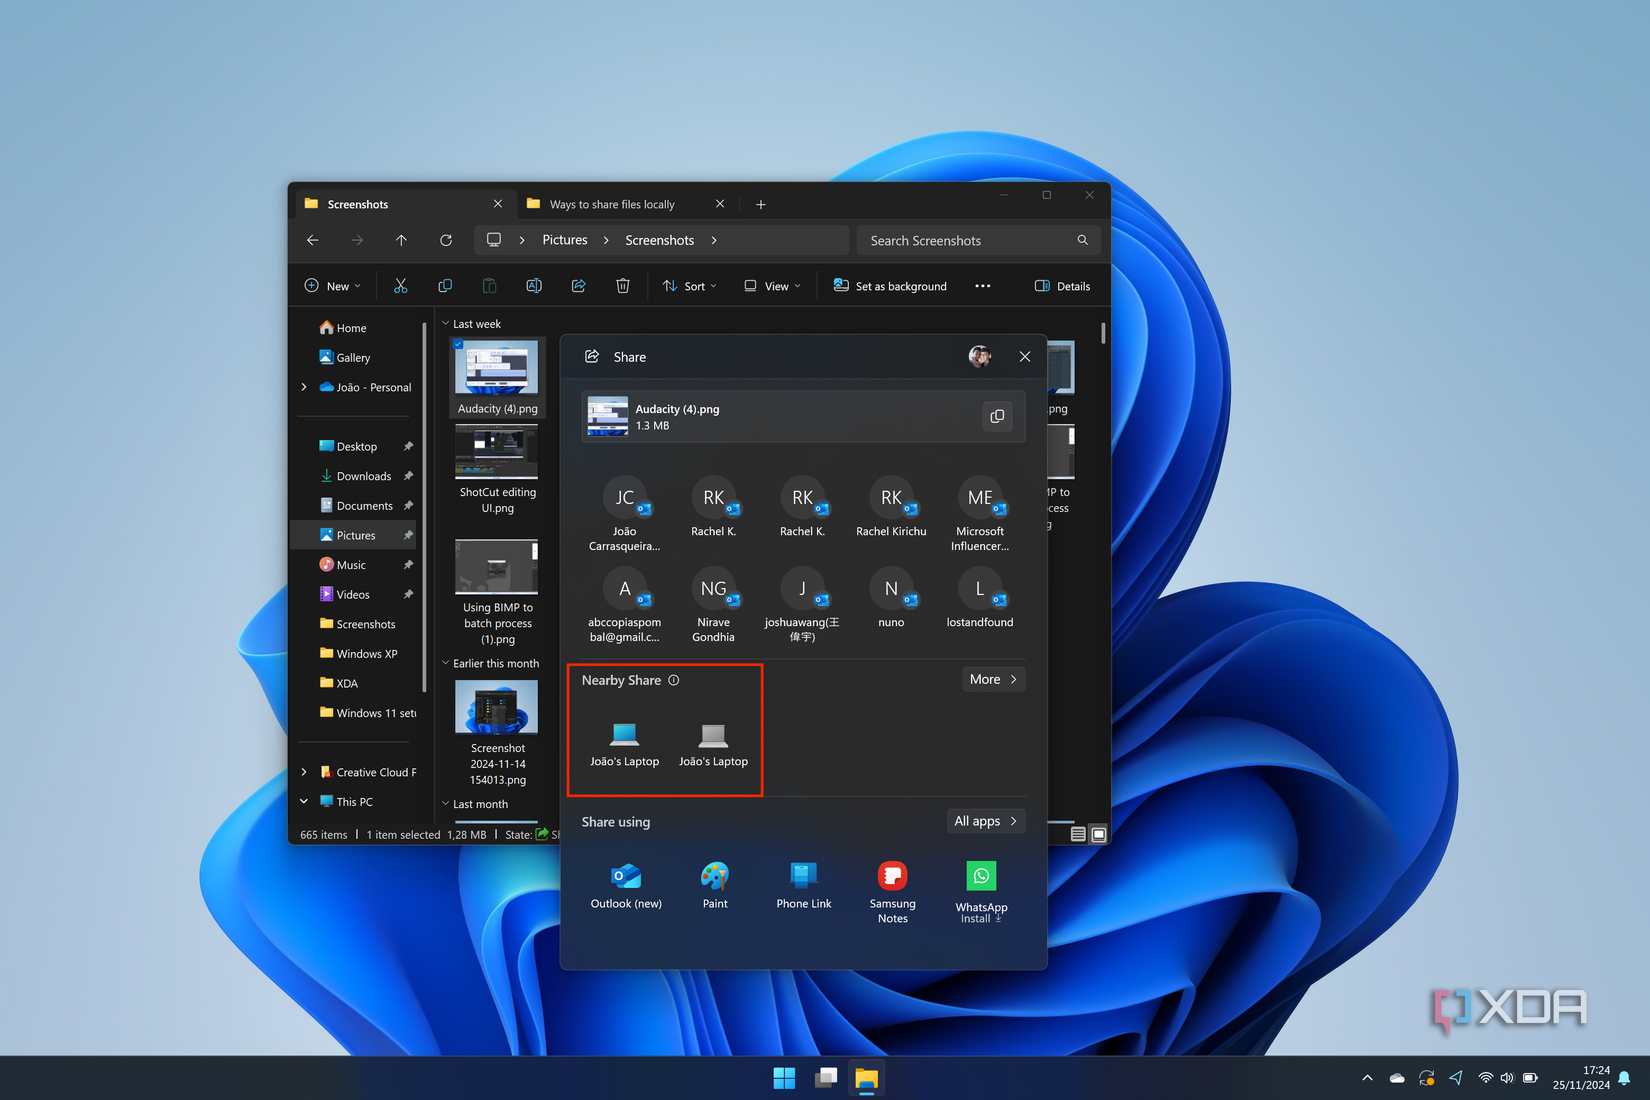
Task: Toggle the Details pane
Action: (x=1061, y=285)
